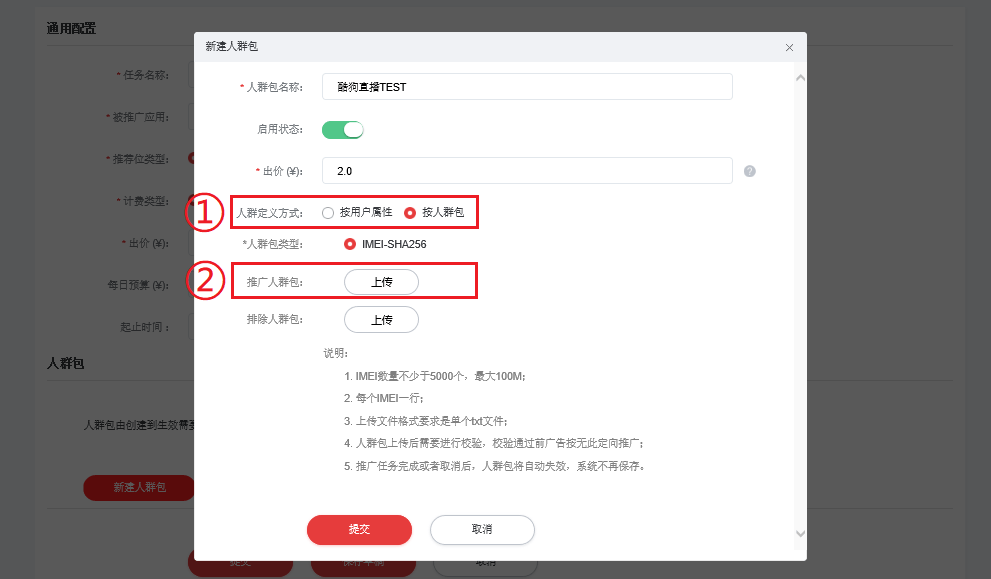The height and width of the screenshot is (579, 991).
Task: Click 上传 for 推广人群包
Action: point(382,281)
